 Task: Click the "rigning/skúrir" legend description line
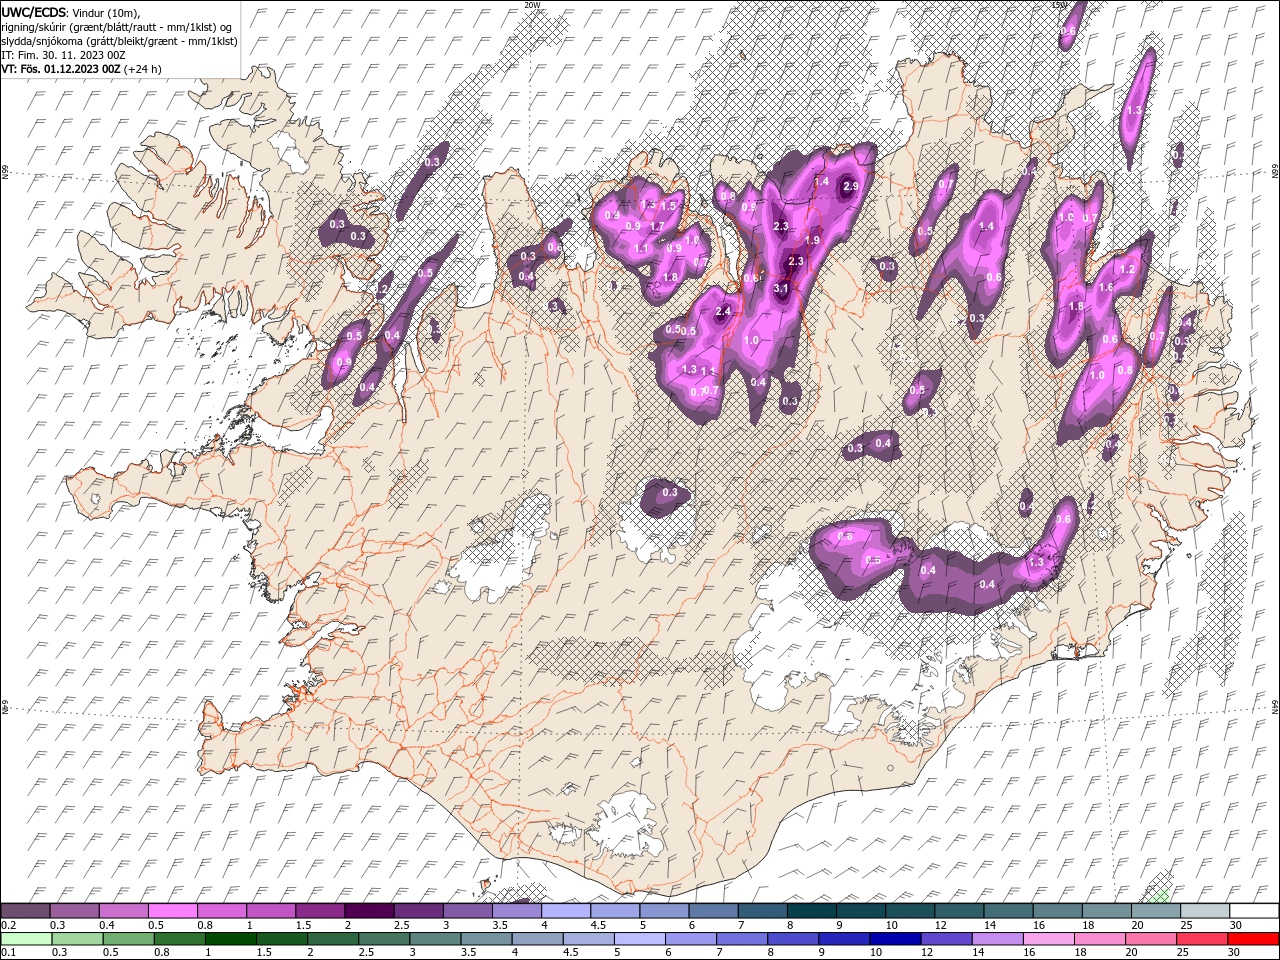[117, 27]
